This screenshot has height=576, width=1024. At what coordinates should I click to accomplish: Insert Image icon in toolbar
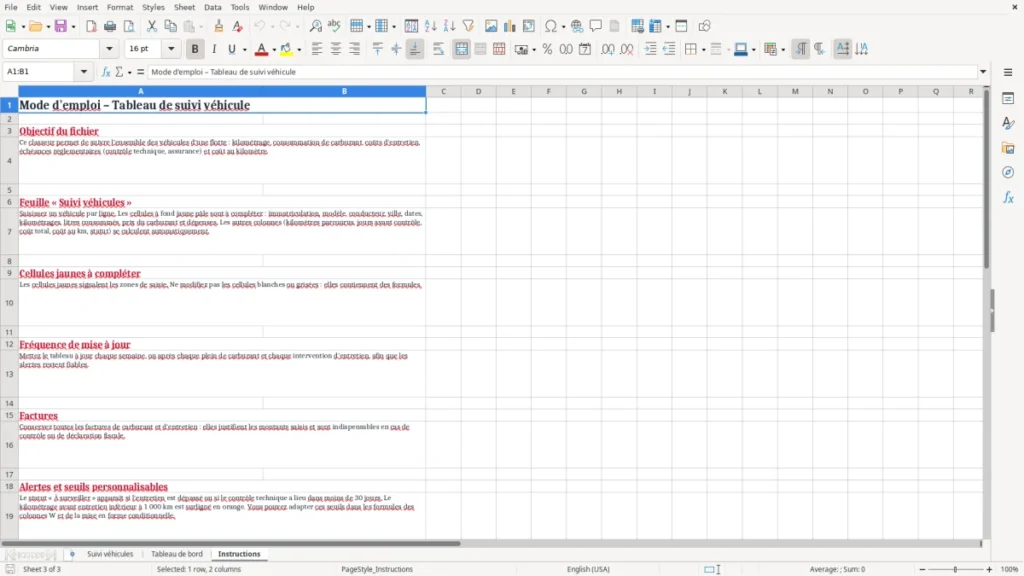click(x=491, y=26)
